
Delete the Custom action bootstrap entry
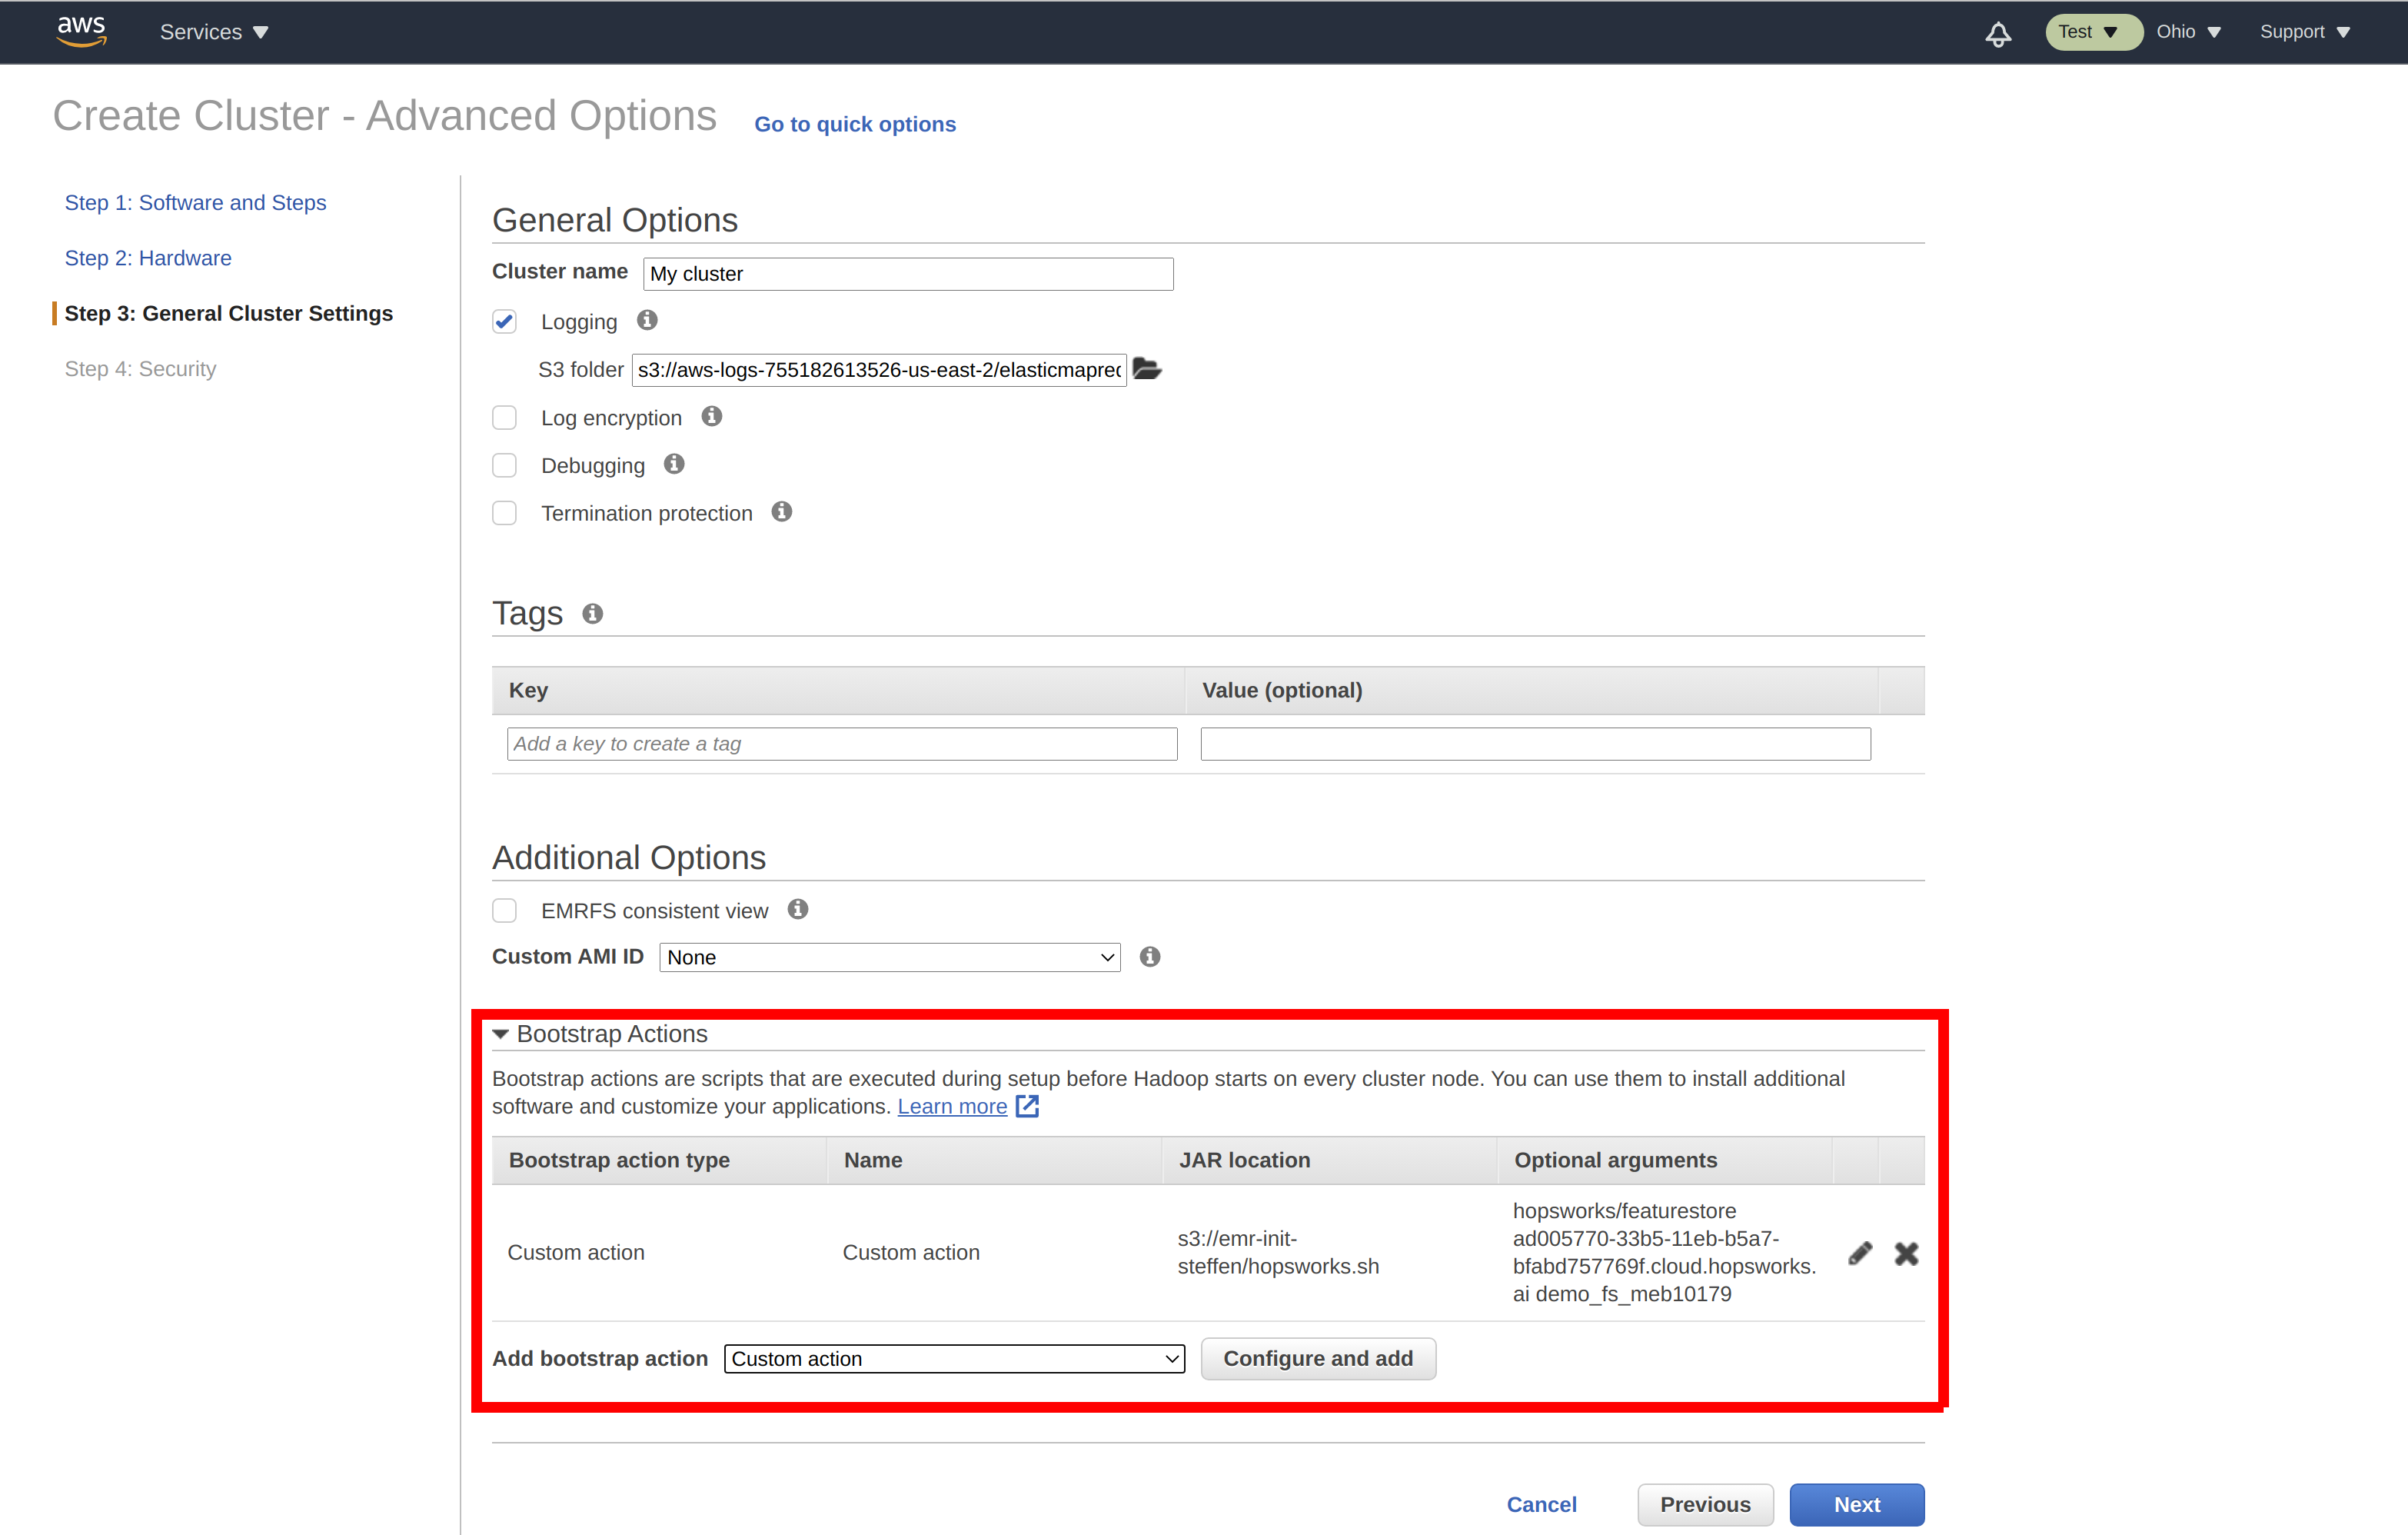1906,1252
